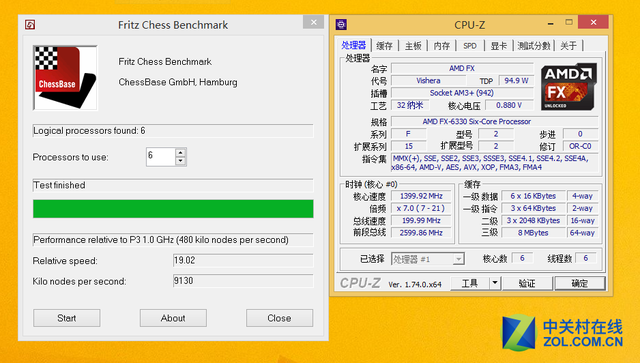Click the L1 instruction 3 x 64 KBytes value
Screen dimensions: 640x363
point(533,208)
